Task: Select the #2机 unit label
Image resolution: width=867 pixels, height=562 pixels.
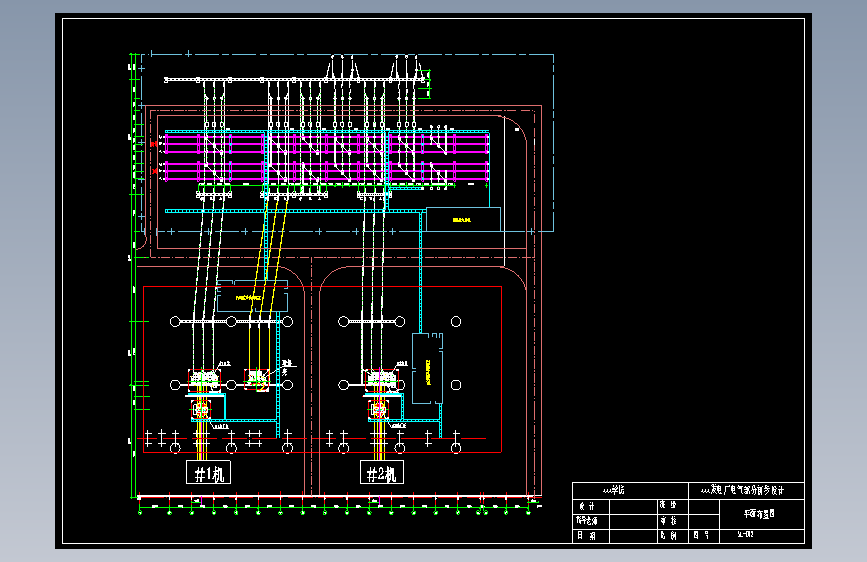Action: (381, 473)
